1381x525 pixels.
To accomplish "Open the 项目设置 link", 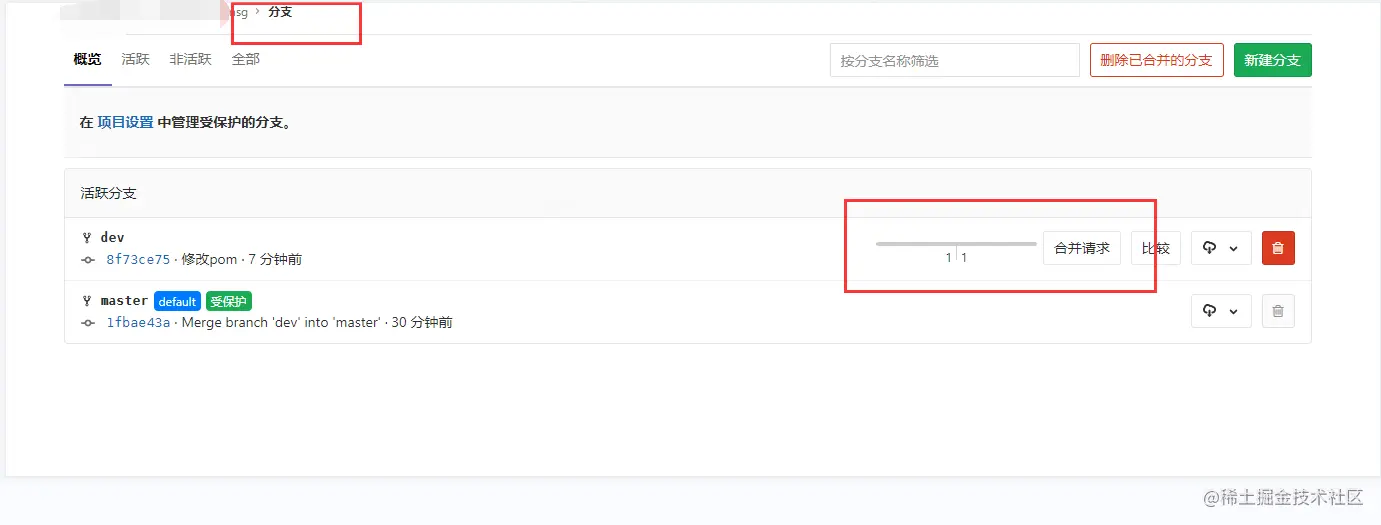I will (x=125, y=123).
